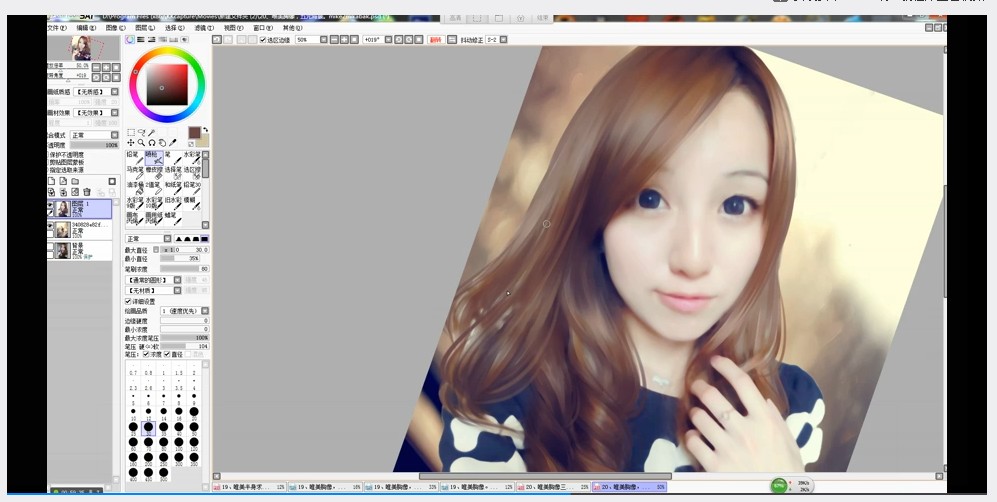Switch to document tab showing 33%
Image resolution: width=997 pixels, height=502 pixels.
pos(401,487)
